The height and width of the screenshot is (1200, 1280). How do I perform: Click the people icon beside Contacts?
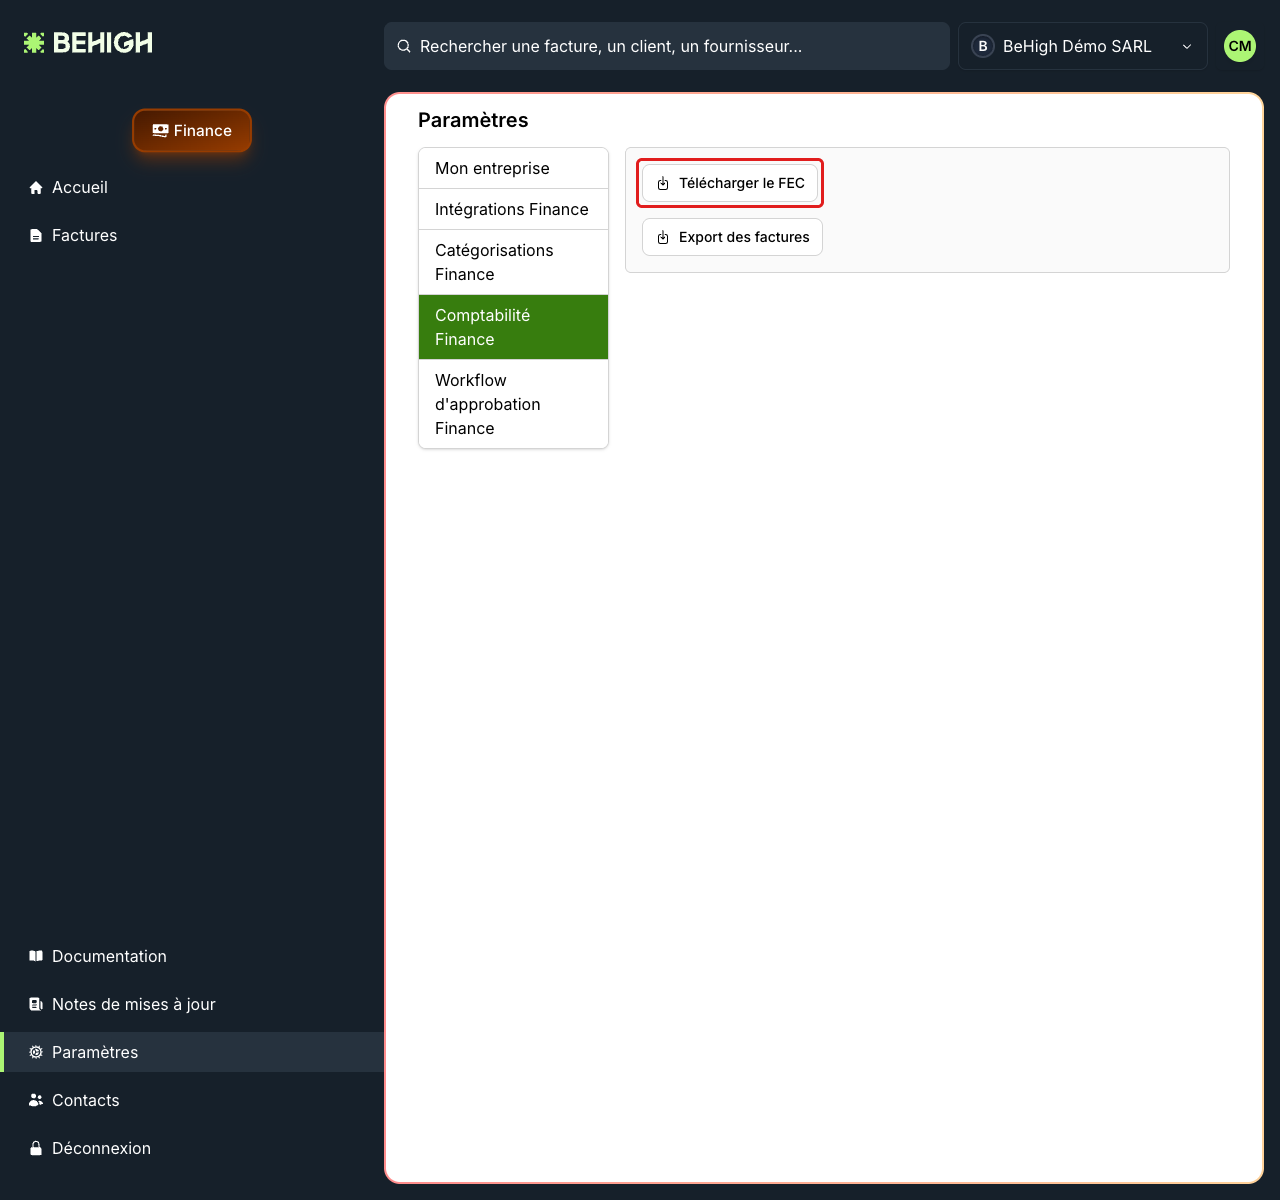click(36, 1100)
